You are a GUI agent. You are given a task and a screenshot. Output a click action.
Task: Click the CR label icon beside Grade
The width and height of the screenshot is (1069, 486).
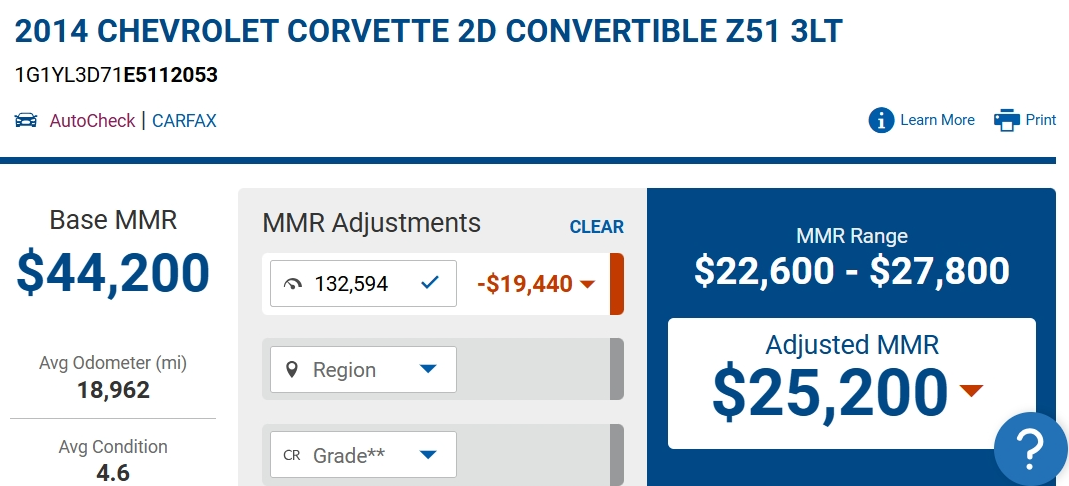(292, 455)
